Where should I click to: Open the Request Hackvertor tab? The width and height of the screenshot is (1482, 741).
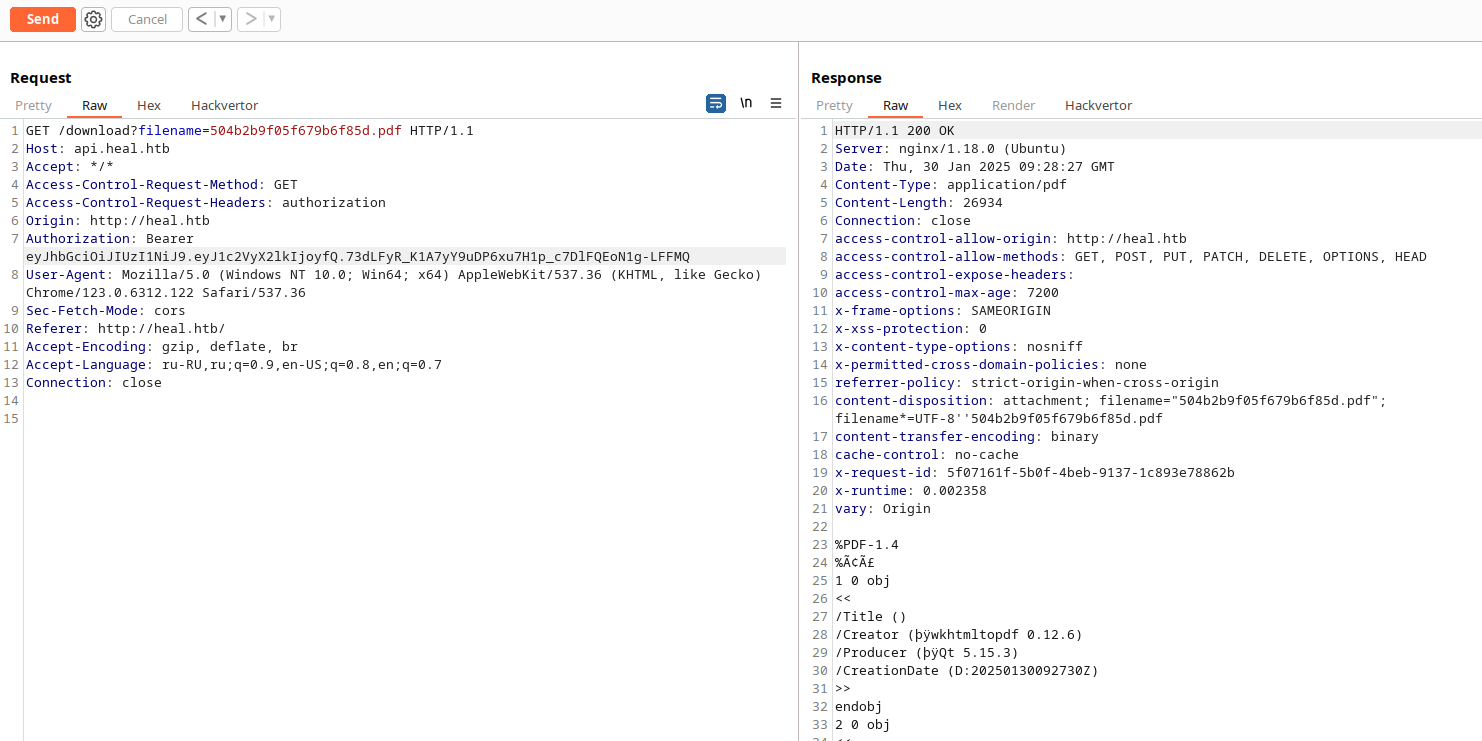click(224, 105)
